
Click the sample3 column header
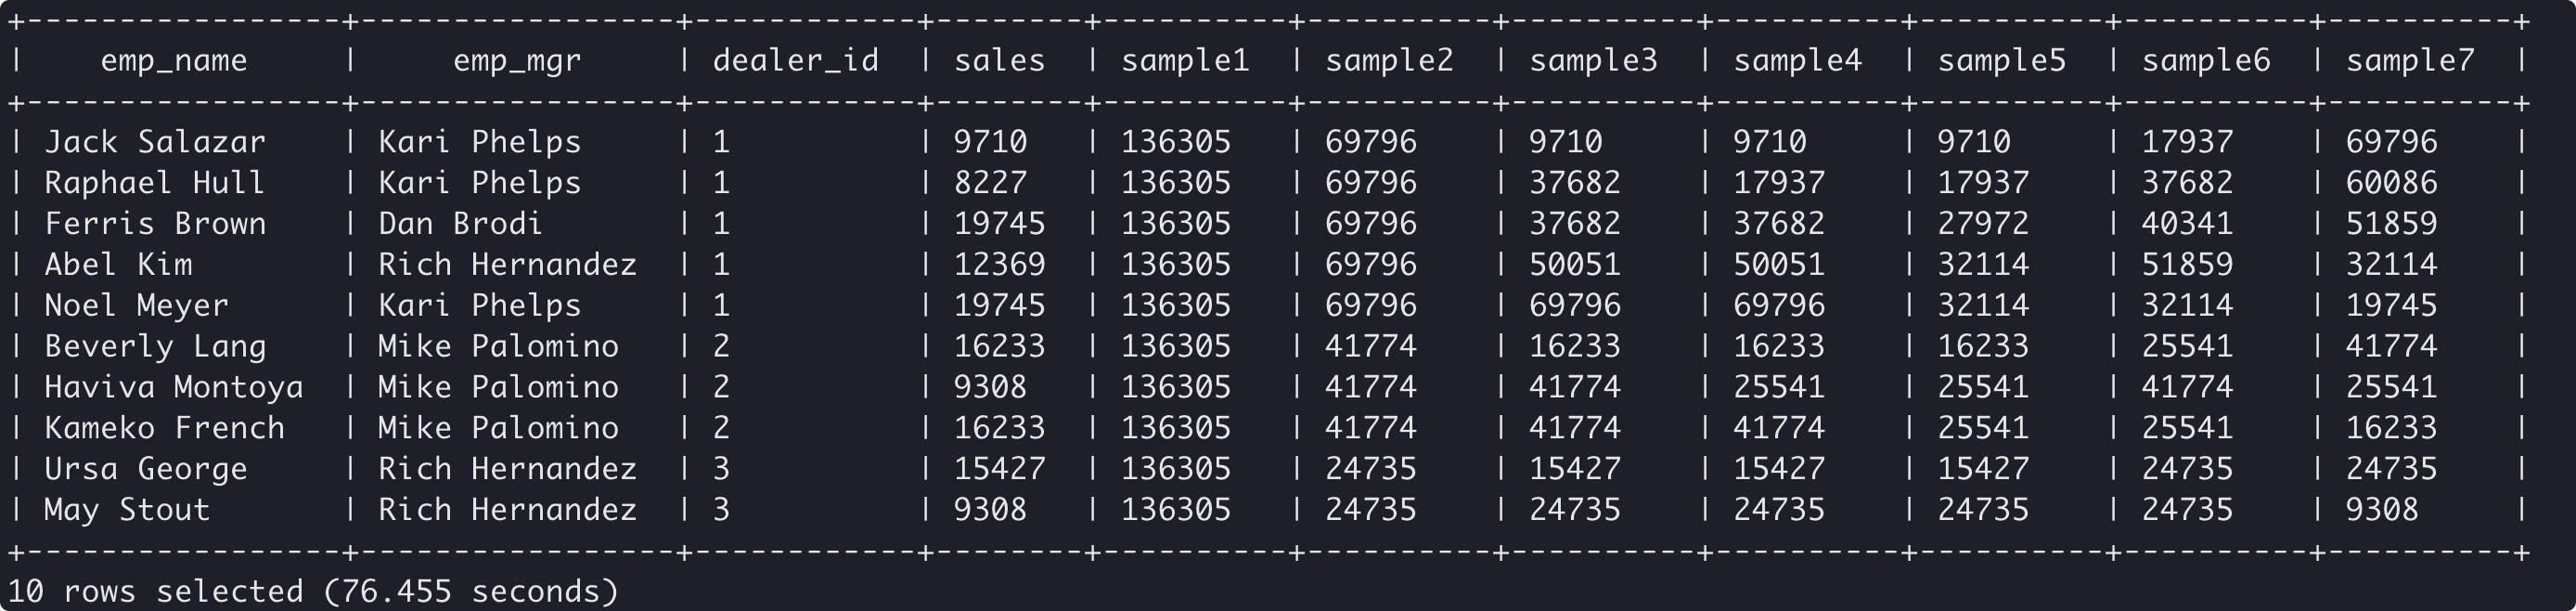pyautogui.click(x=1593, y=61)
